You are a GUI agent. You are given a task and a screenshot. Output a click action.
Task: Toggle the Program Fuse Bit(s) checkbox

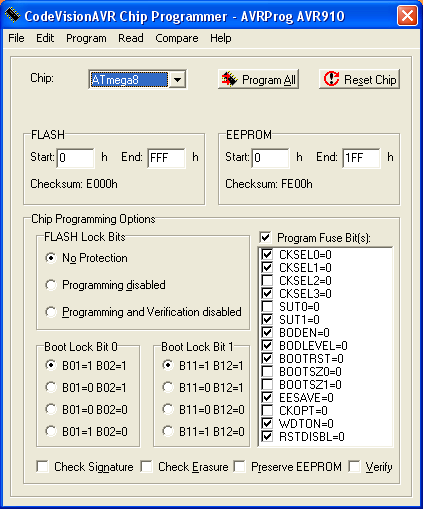tap(265, 238)
